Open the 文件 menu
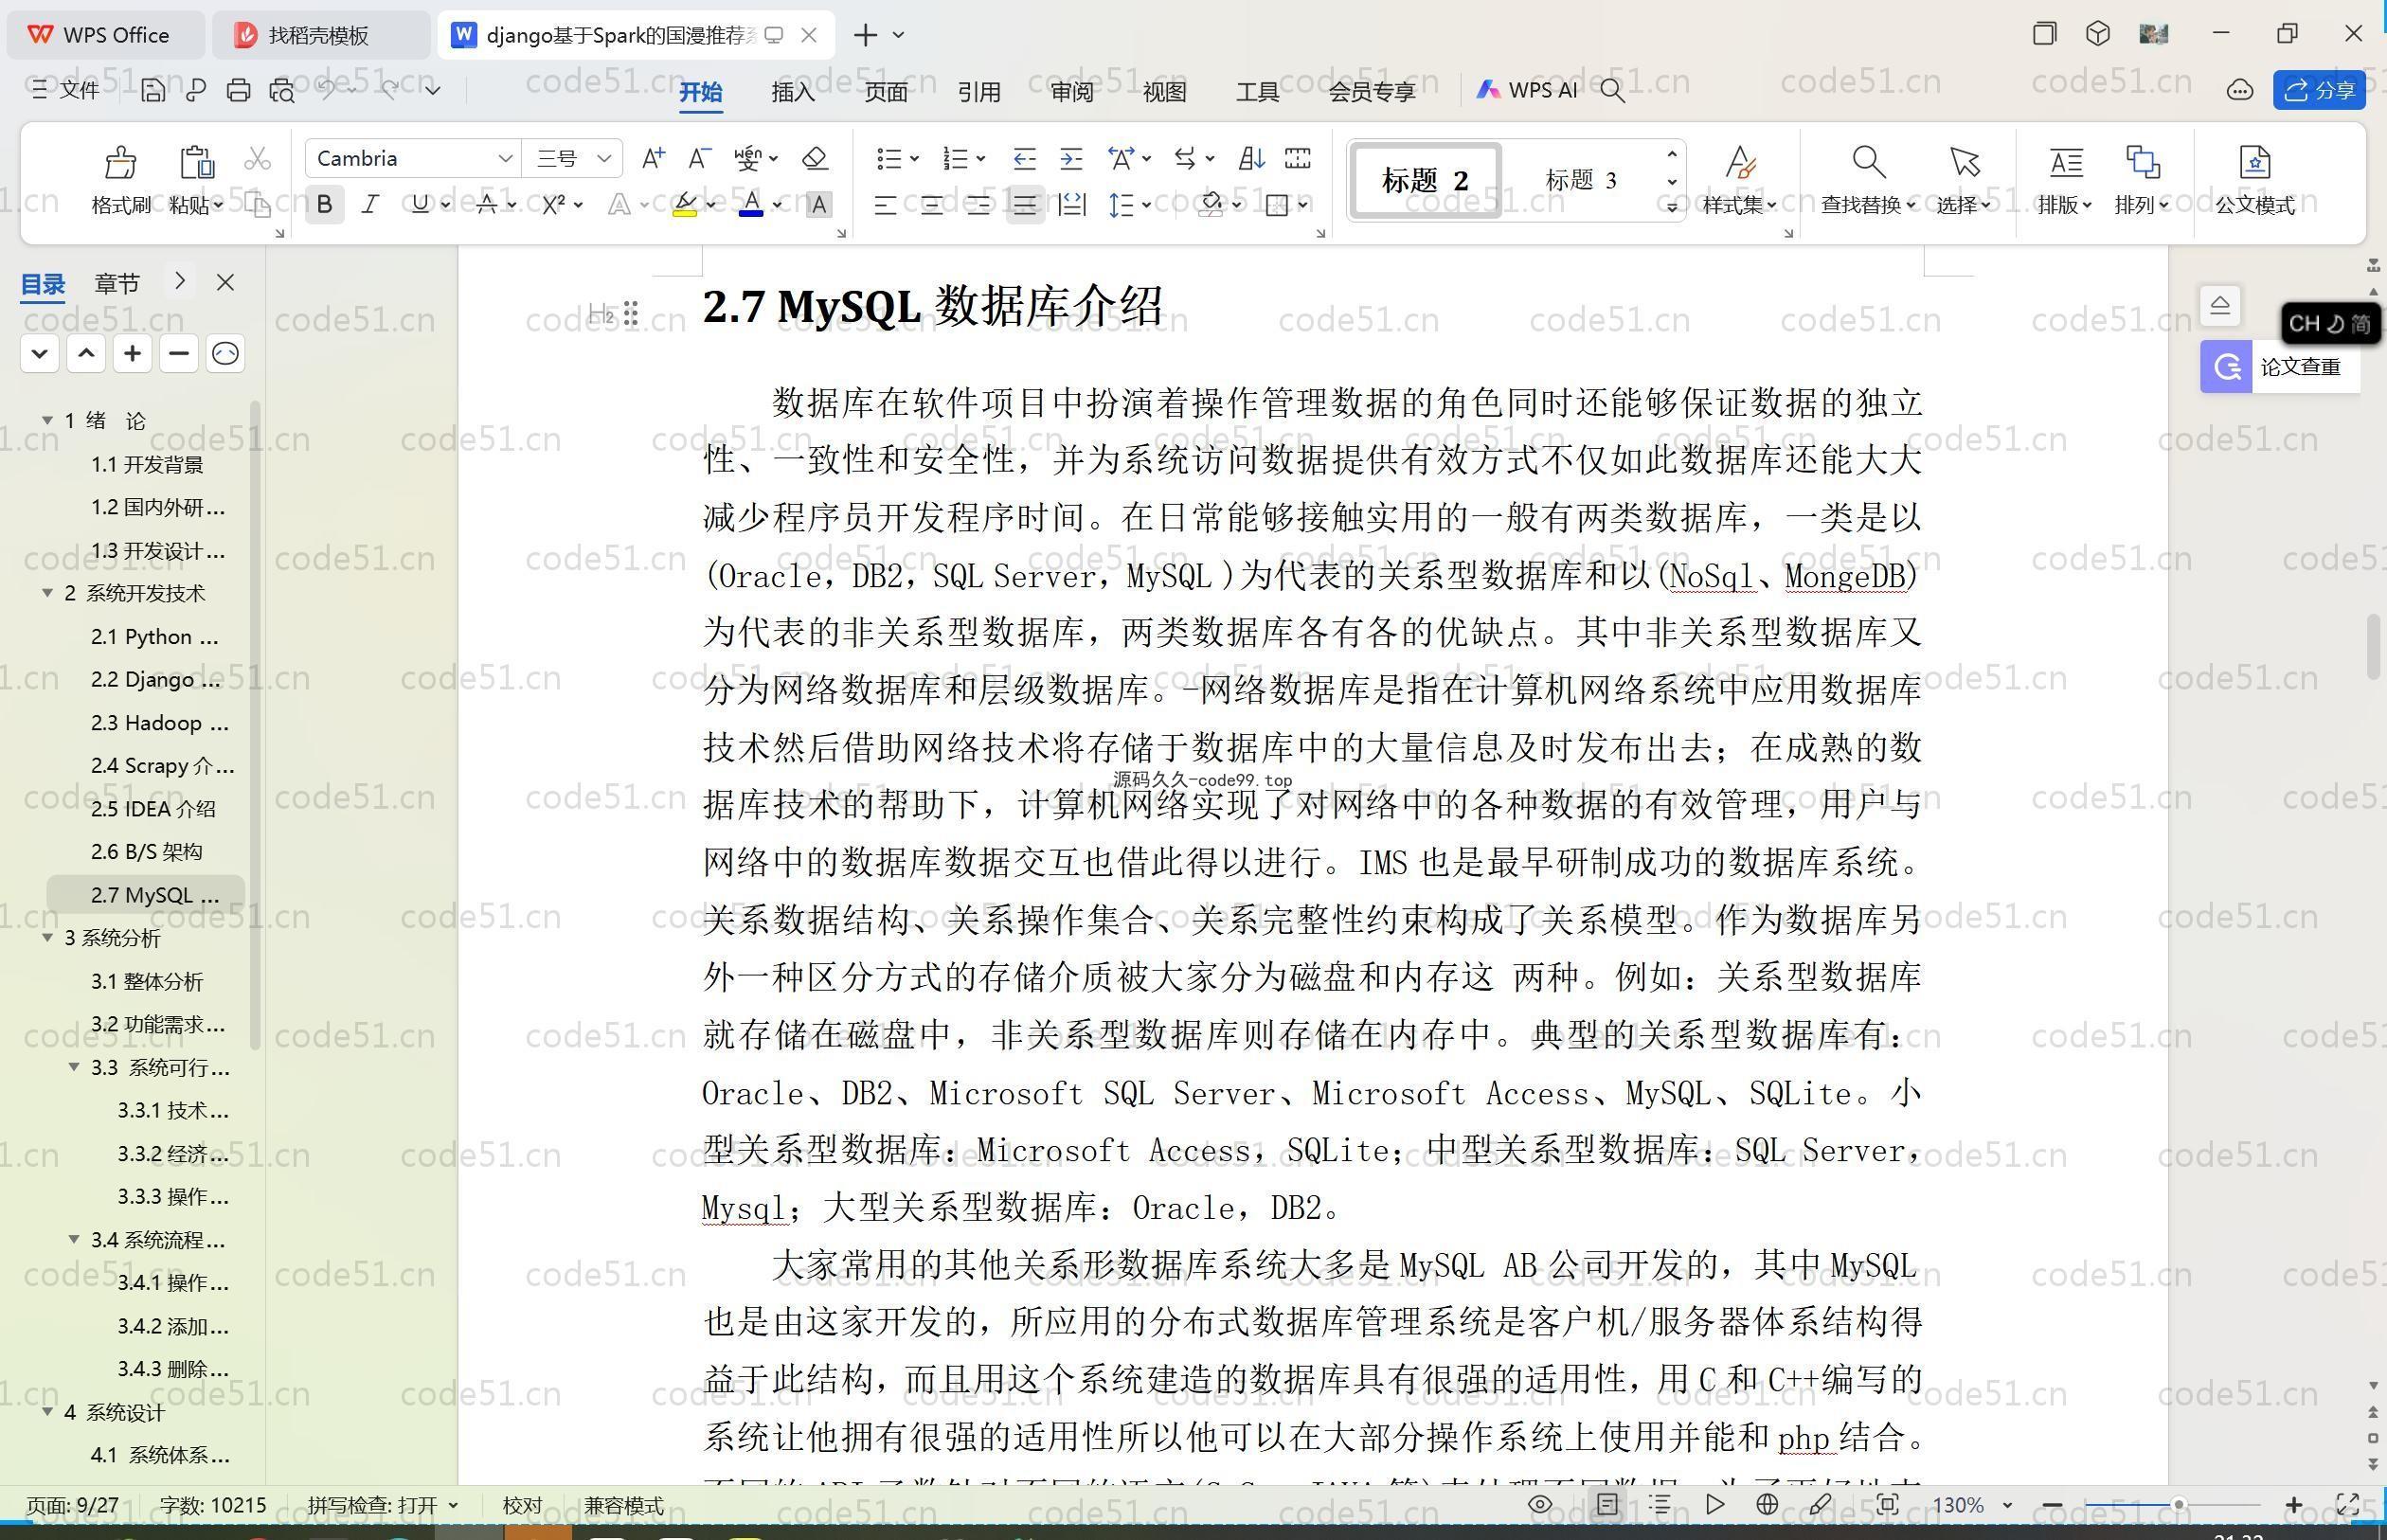Viewport: 2387px width, 1540px height. pyautogui.click(x=66, y=91)
